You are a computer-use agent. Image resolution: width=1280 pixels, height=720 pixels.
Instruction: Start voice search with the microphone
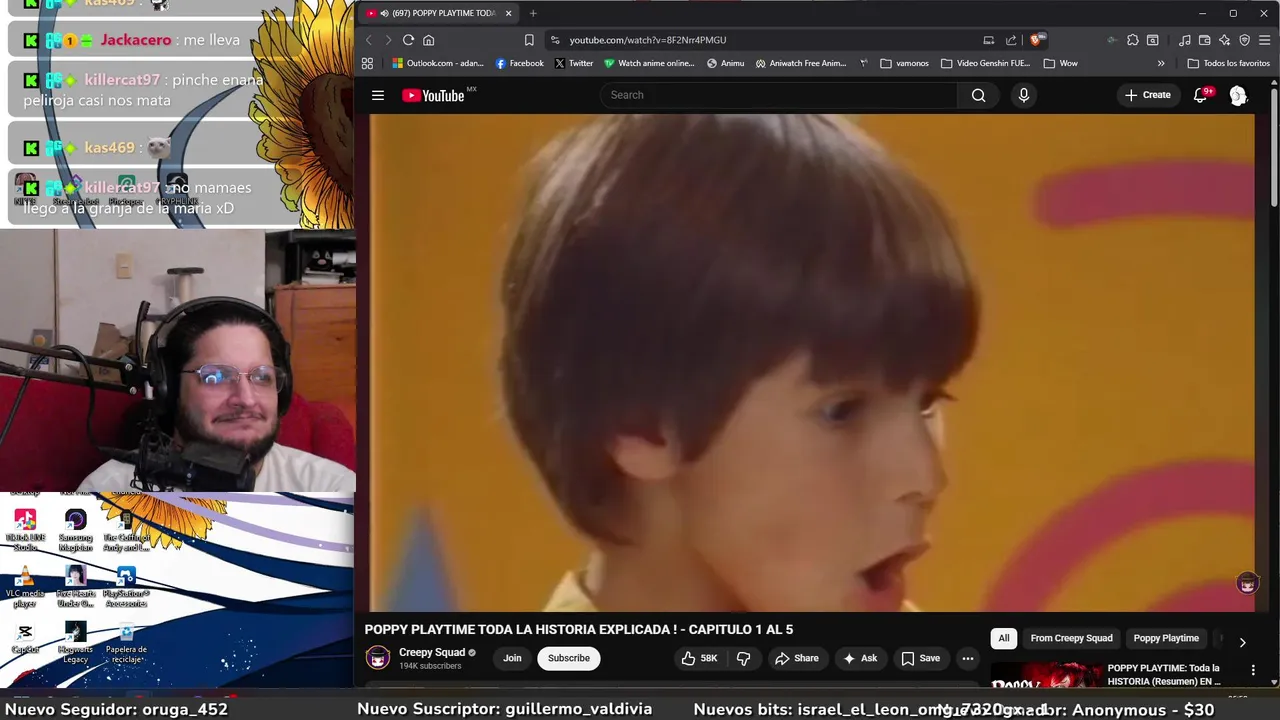pyautogui.click(x=1023, y=95)
